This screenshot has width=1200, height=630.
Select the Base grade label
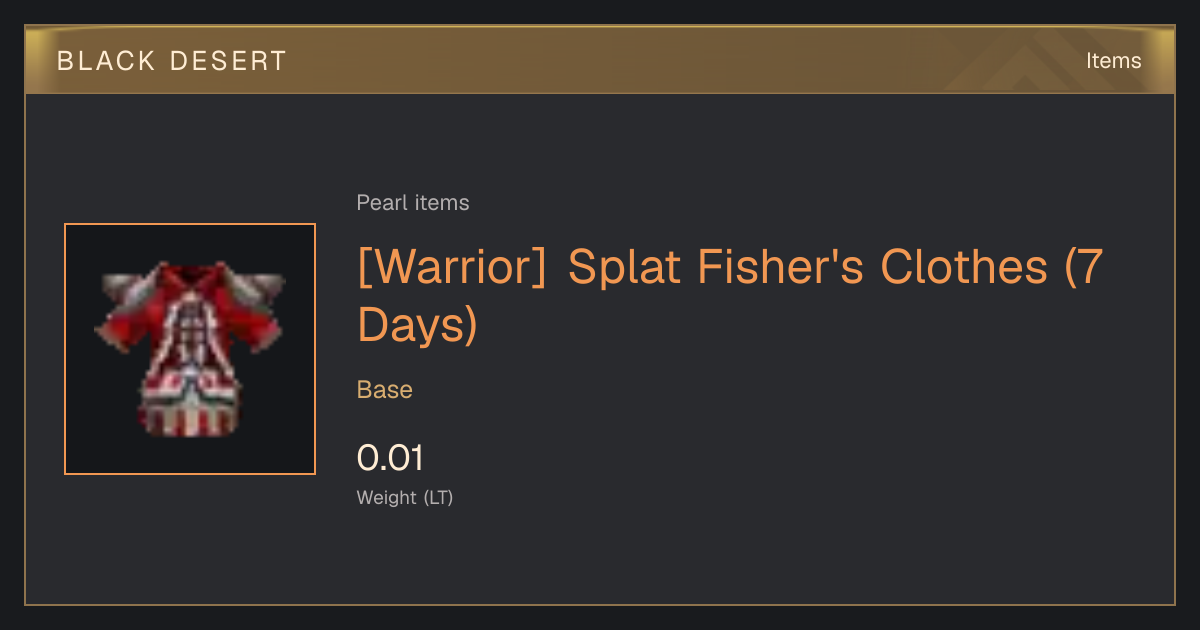pyautogui.click(x=385, y=390)
